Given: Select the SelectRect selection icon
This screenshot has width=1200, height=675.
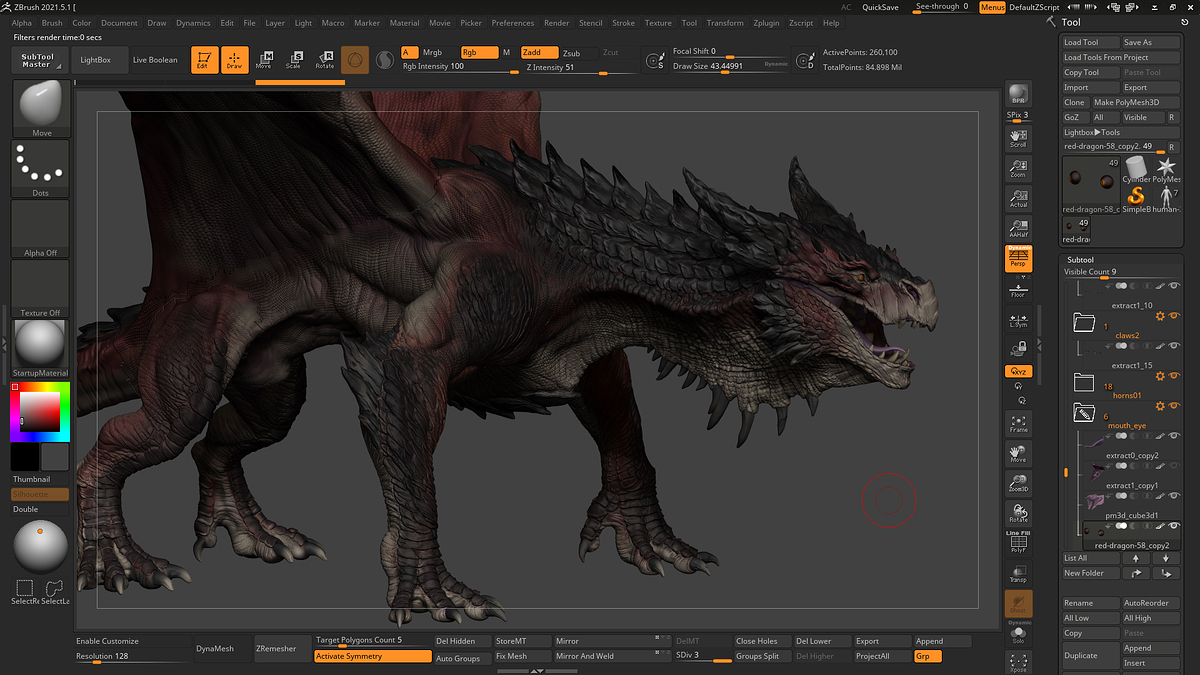Looking at the screenshot, I should tap(25, 589).
